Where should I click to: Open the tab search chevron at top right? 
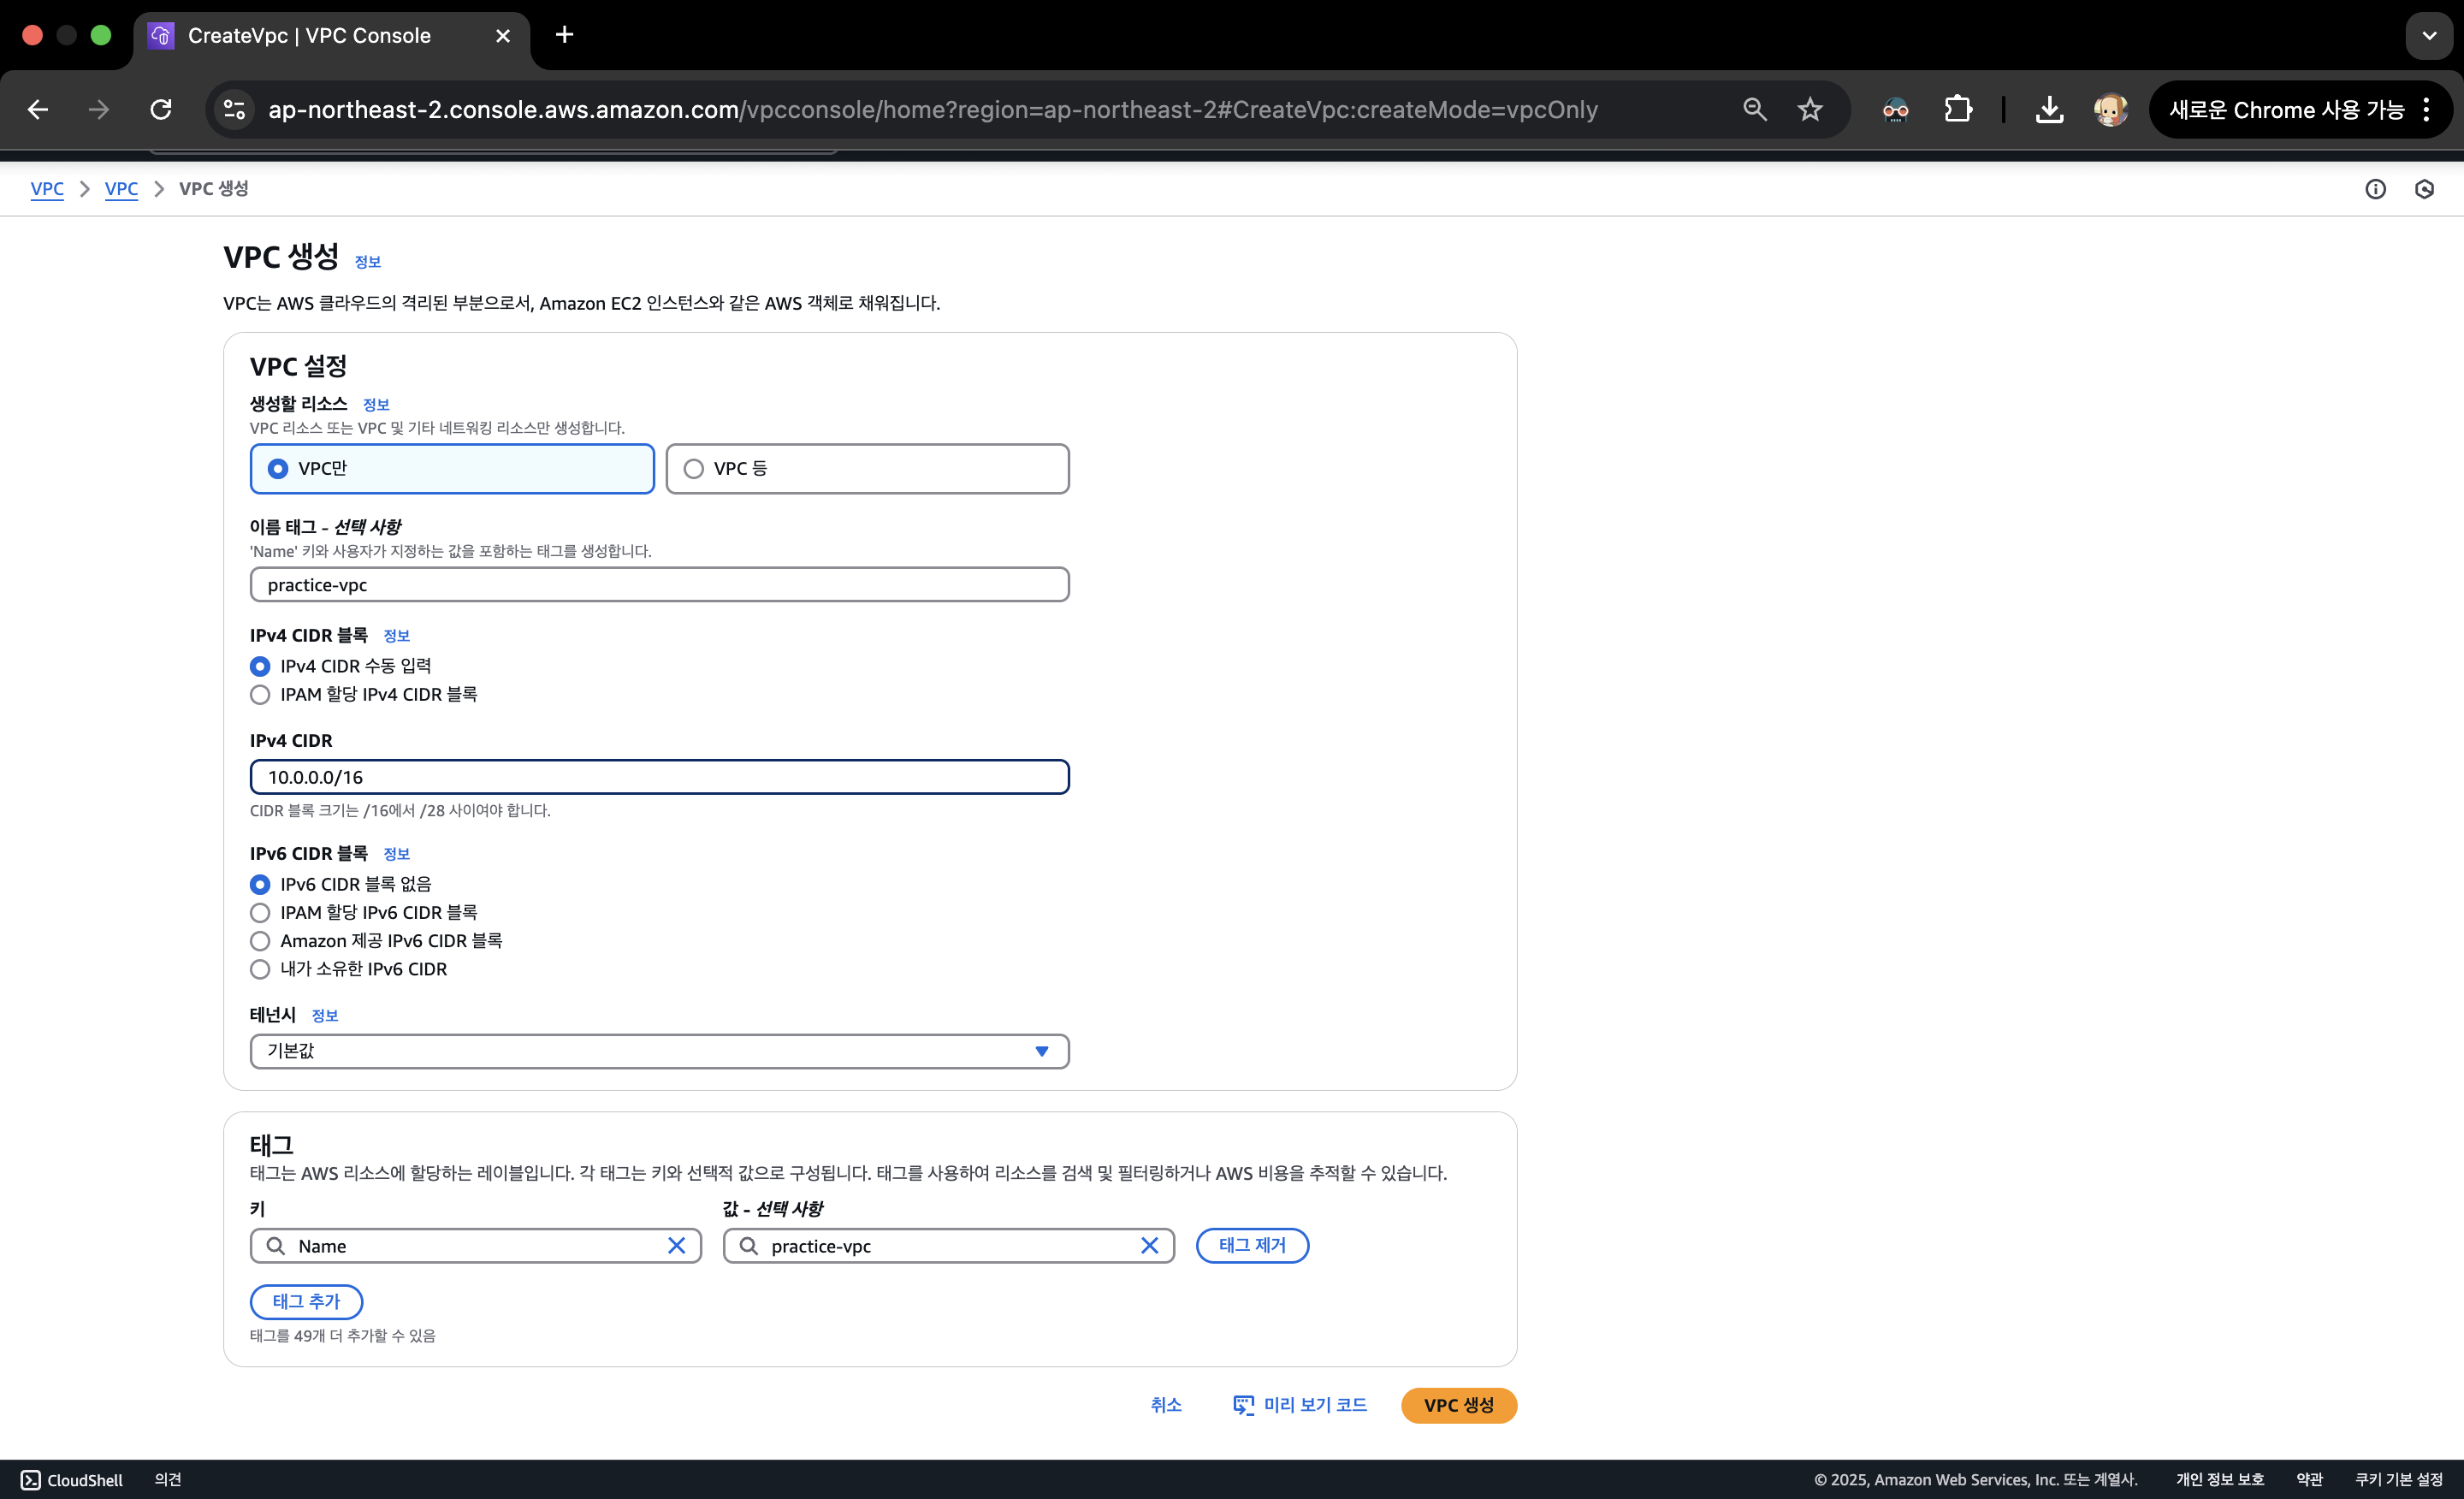[2428, 35]
